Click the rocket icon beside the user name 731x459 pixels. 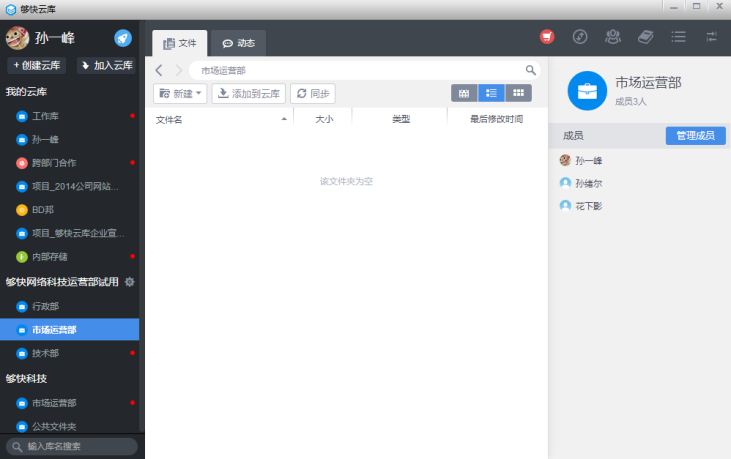click(123, 38)
